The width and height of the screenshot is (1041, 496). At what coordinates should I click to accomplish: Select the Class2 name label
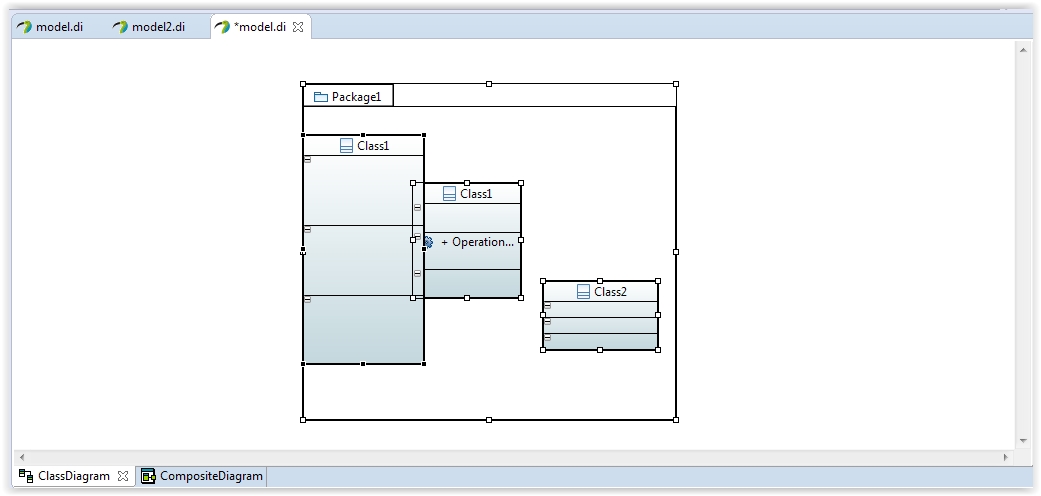coord(610,291)
